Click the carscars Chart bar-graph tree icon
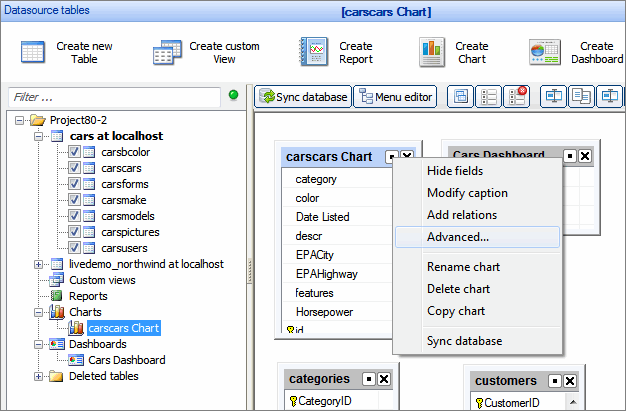This screenshot has width=626, height=411. click(76, 328)
